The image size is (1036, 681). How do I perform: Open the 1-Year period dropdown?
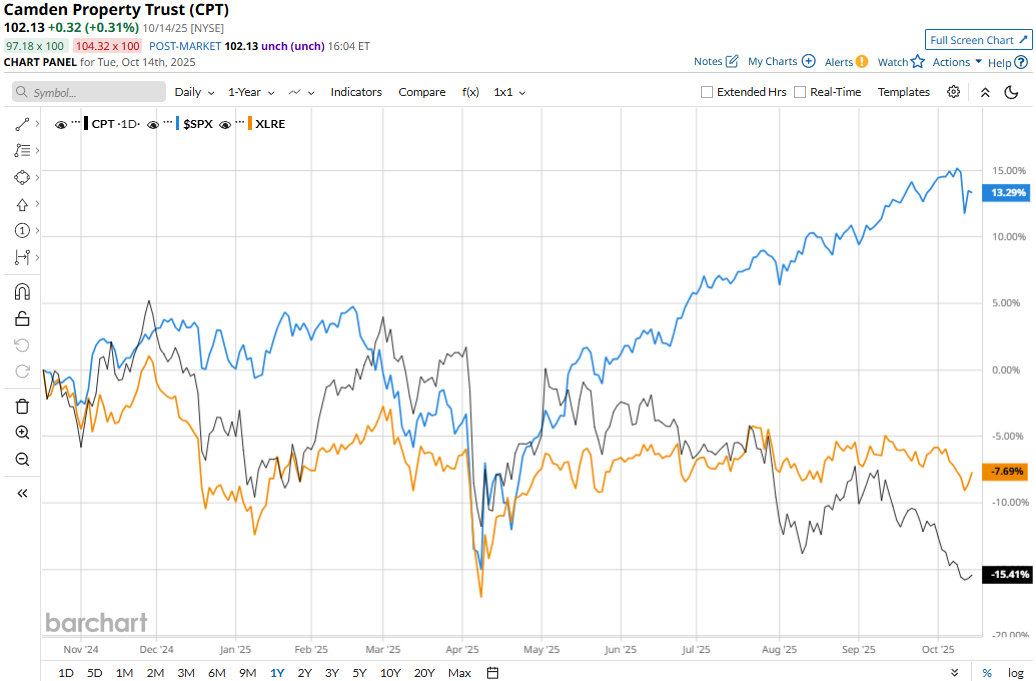251,92
